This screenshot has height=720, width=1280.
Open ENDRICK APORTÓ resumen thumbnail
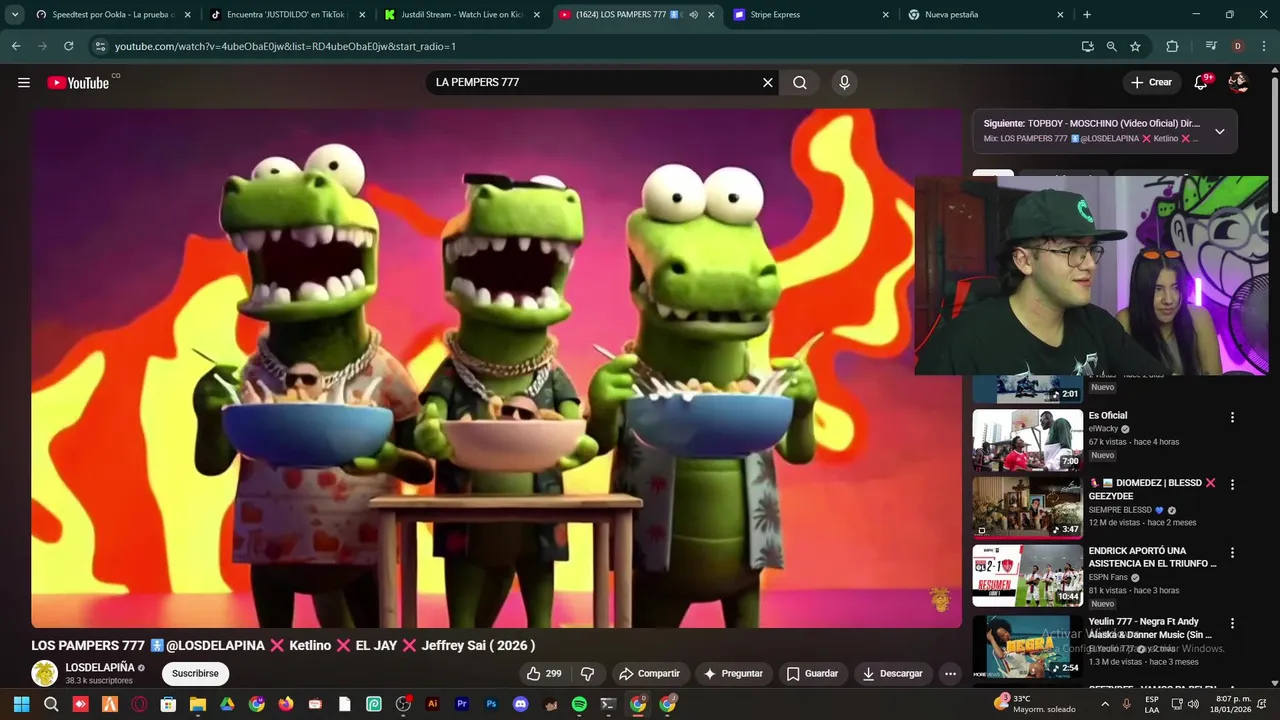[1027, 575]
